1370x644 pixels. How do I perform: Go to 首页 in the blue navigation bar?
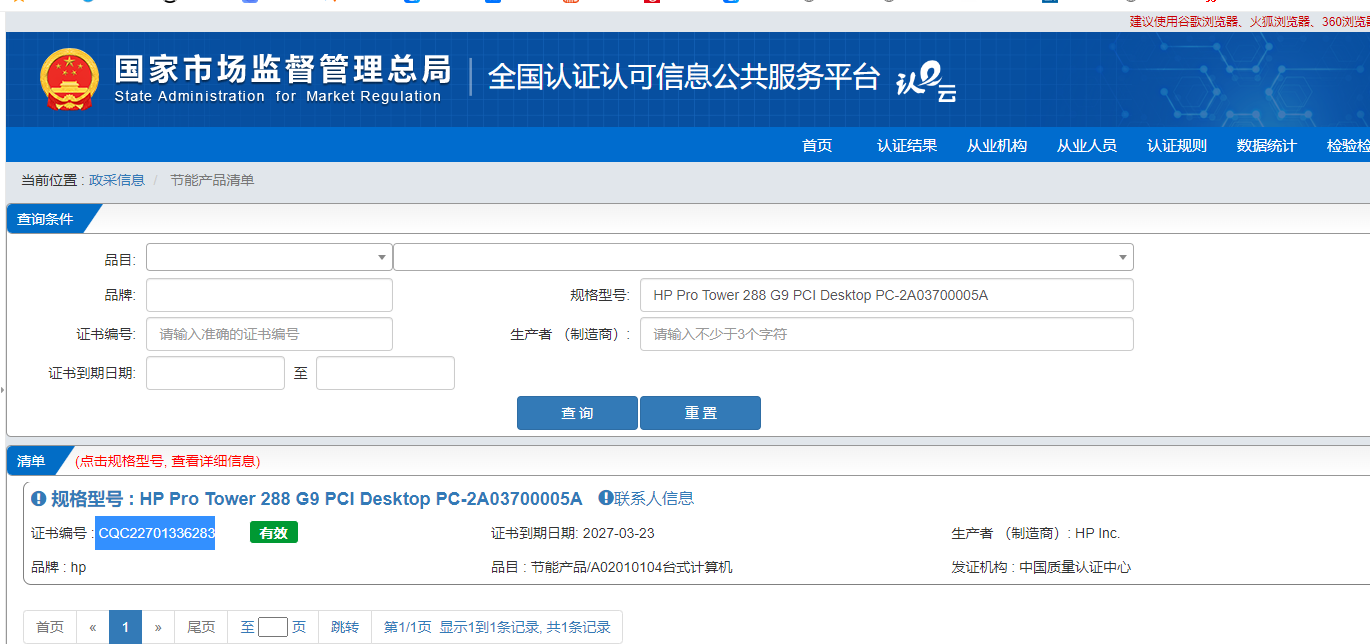tap(817, 145)
